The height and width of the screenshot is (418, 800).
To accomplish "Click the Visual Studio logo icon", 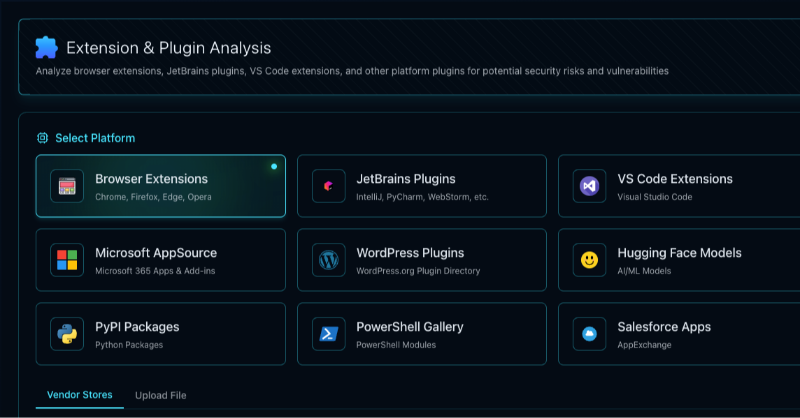I will (x=589, y=186).
